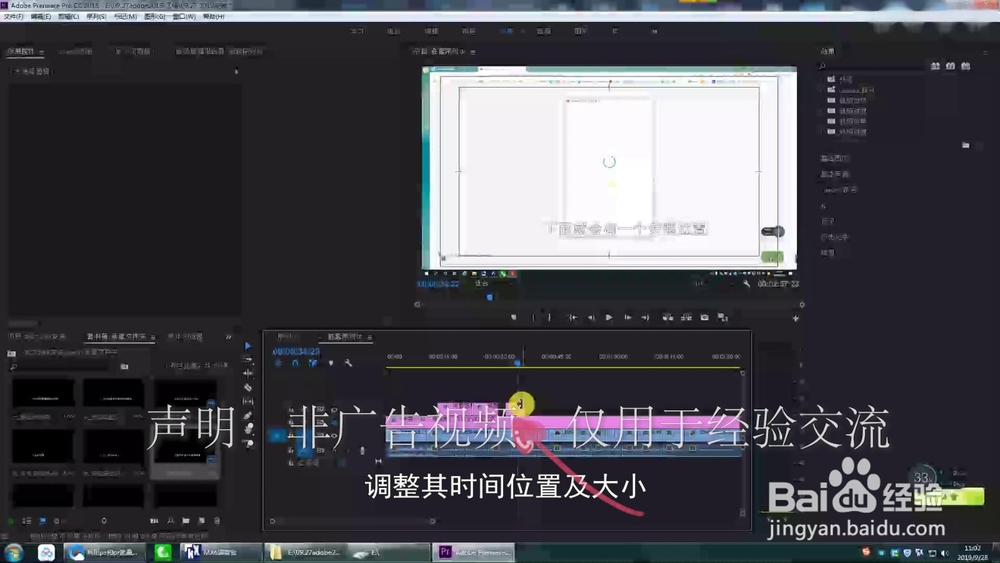Toggle Snap in the timeline

click(295, 363)
